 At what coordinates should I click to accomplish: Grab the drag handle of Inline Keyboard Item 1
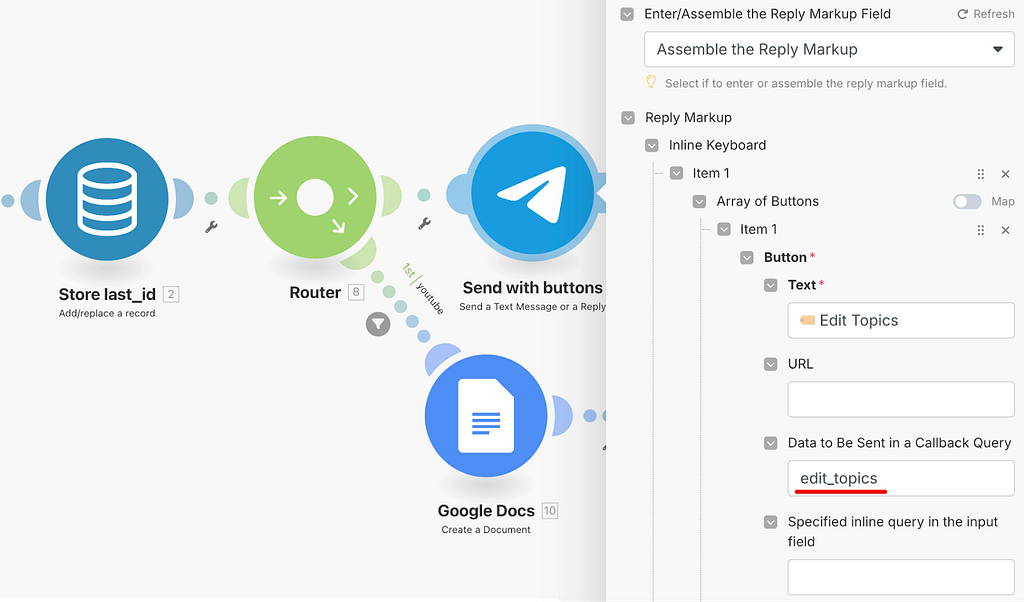pyautogui.click(x=980, y=174)
